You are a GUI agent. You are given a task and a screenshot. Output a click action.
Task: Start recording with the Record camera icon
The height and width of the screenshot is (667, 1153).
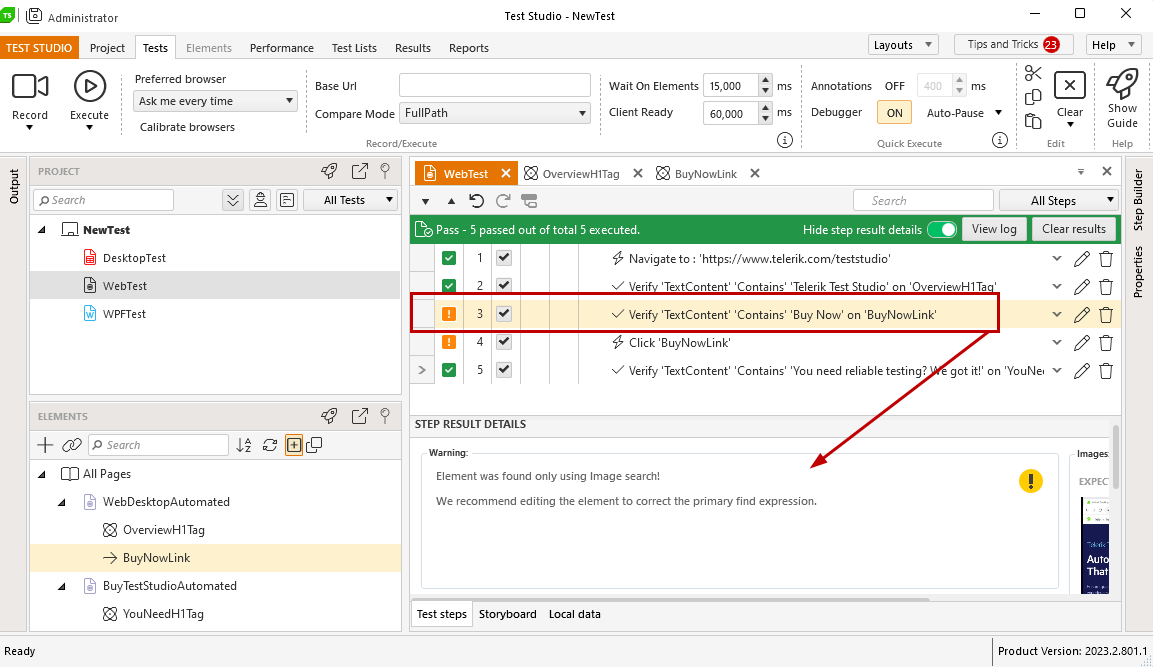pyautogui.click(x=30, y=87)
